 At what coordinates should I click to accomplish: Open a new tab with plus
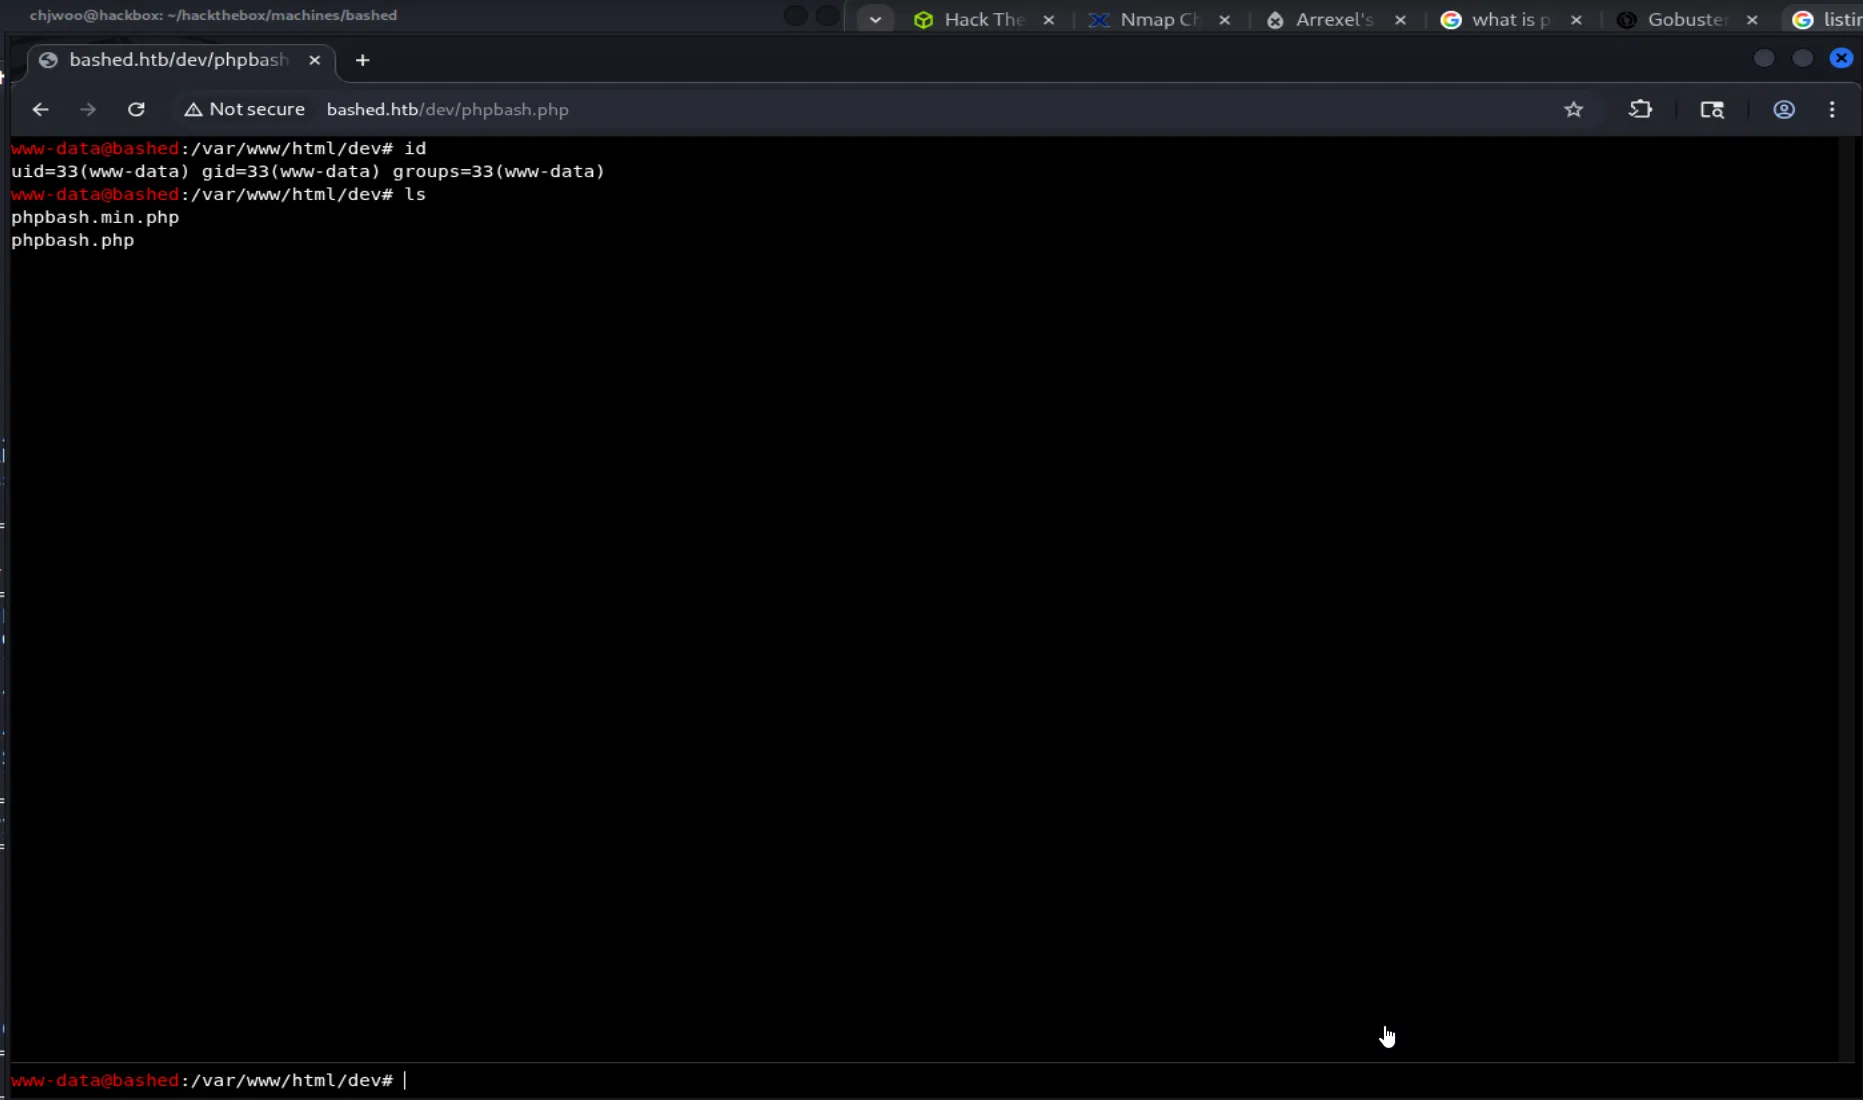click(x=362, y=60)
